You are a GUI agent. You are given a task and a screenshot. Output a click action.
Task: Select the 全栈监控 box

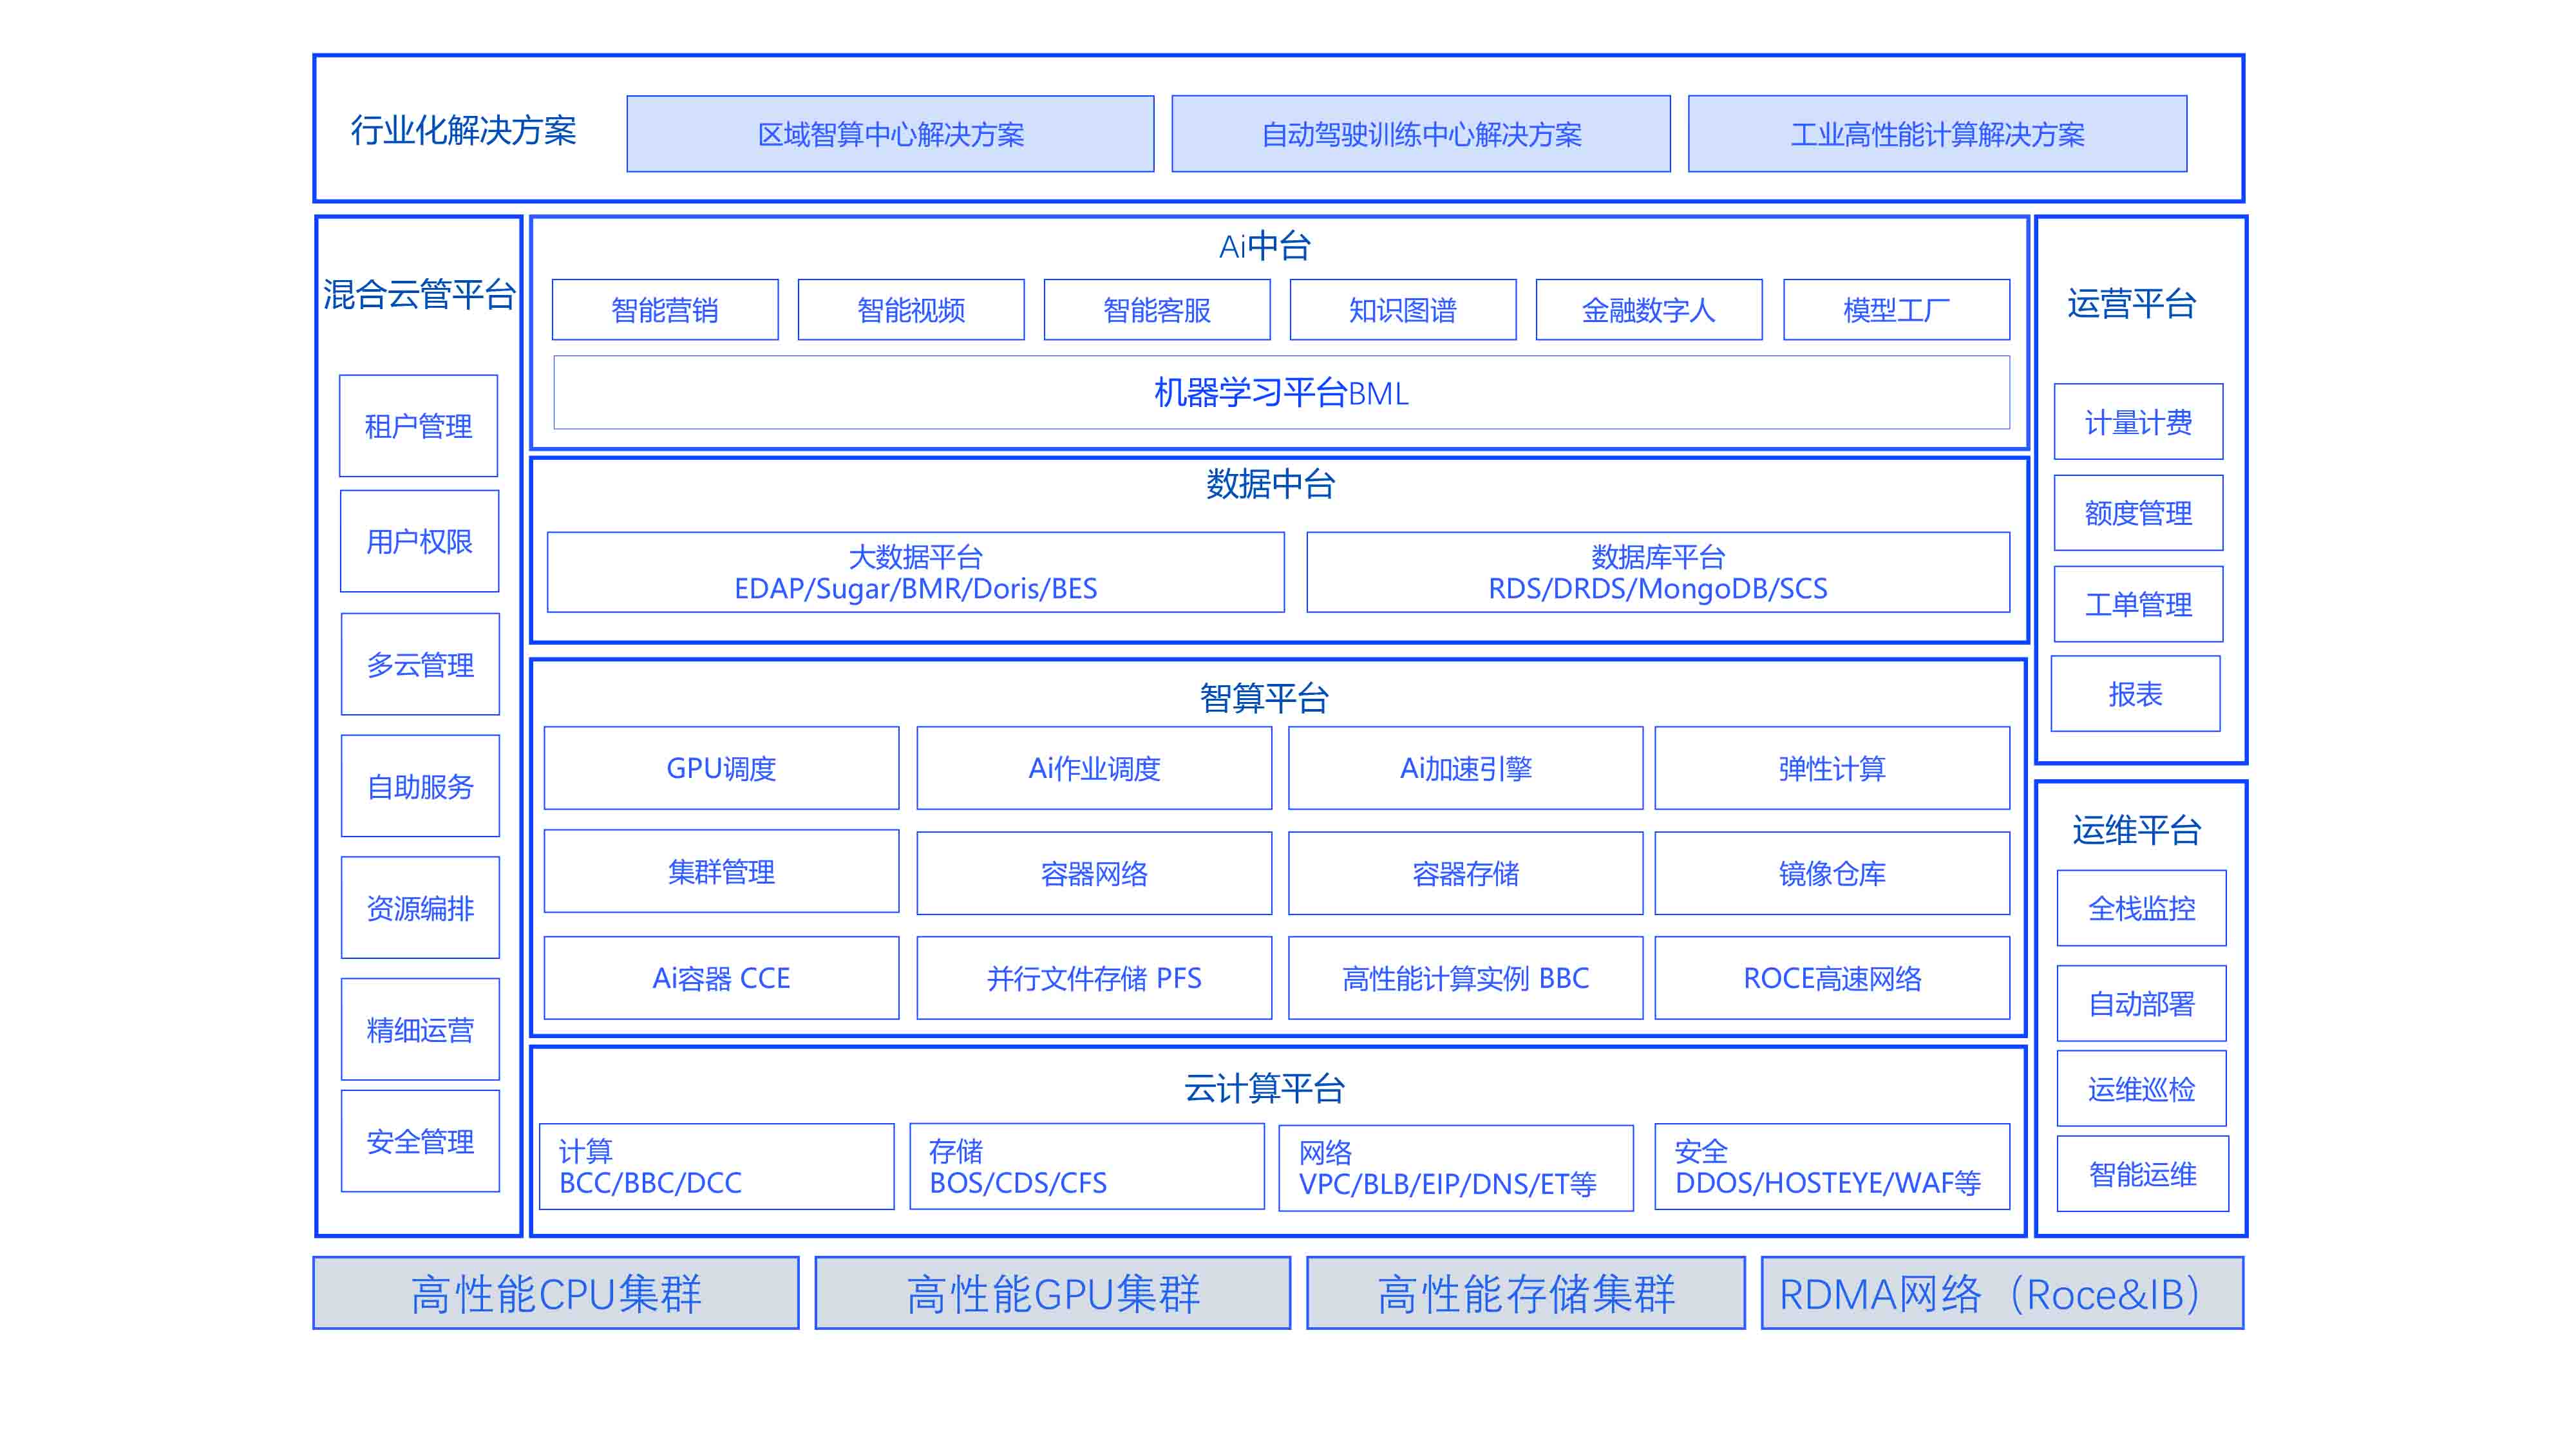pyautogui.click(x=2141, y=908)
